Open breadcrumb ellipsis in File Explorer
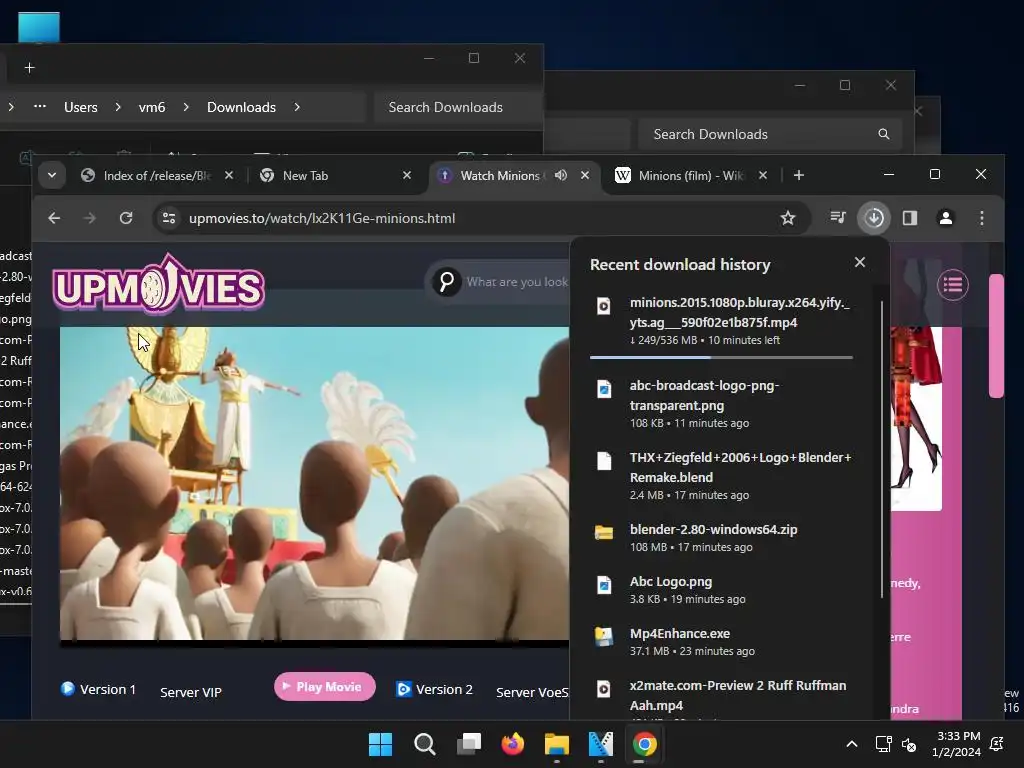 [40, 106]
